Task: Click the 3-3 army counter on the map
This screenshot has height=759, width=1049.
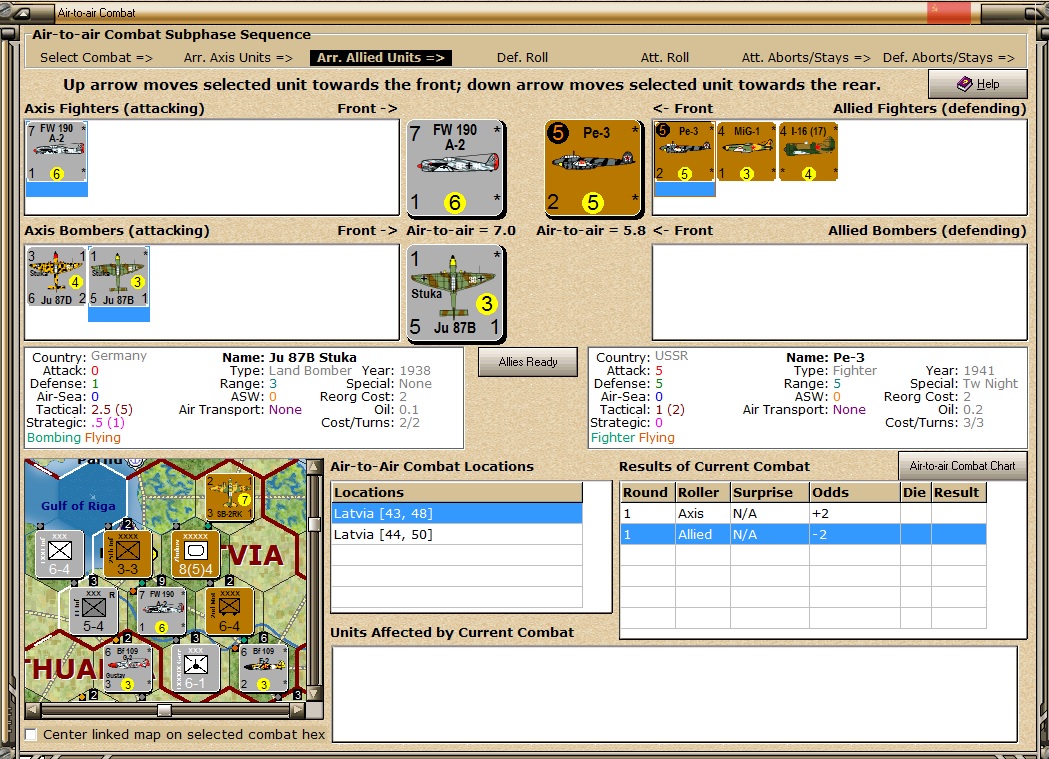Action: coord(127,554)
